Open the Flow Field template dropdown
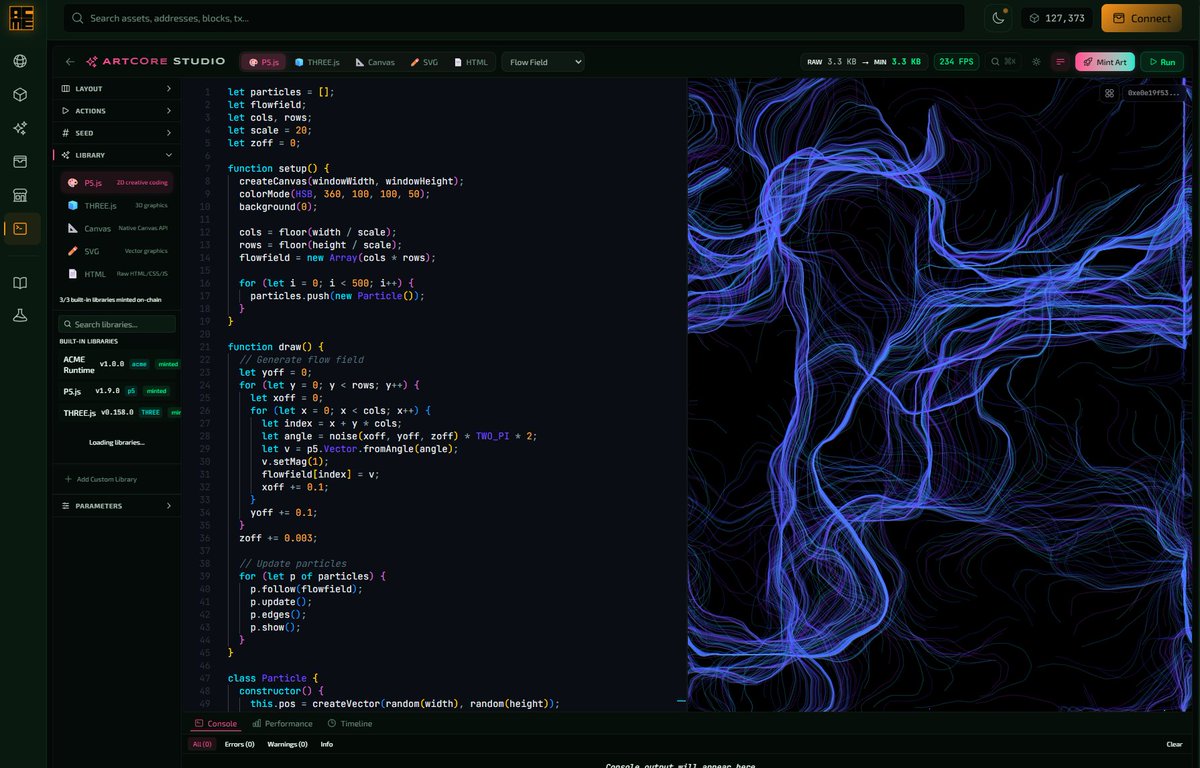 (x=543, y=62)
